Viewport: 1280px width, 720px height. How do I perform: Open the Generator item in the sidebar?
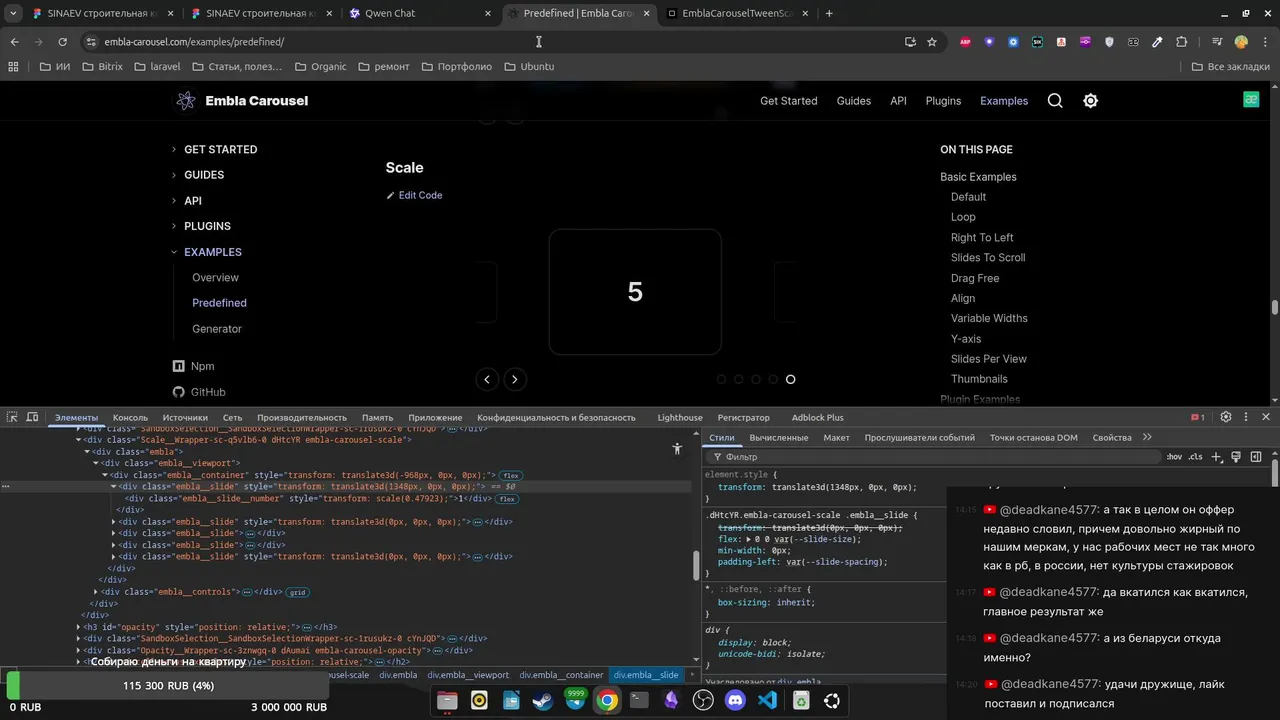pyautogui.click(x=217, y=329)
